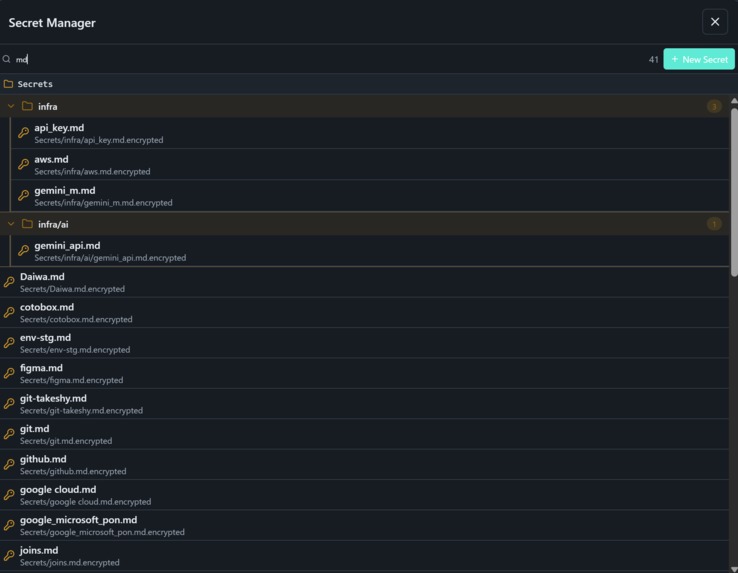Click path Secrets/Daiwa.md.encrypted
738x573 pixels.
pyautogui.click(x=72, y=289)
